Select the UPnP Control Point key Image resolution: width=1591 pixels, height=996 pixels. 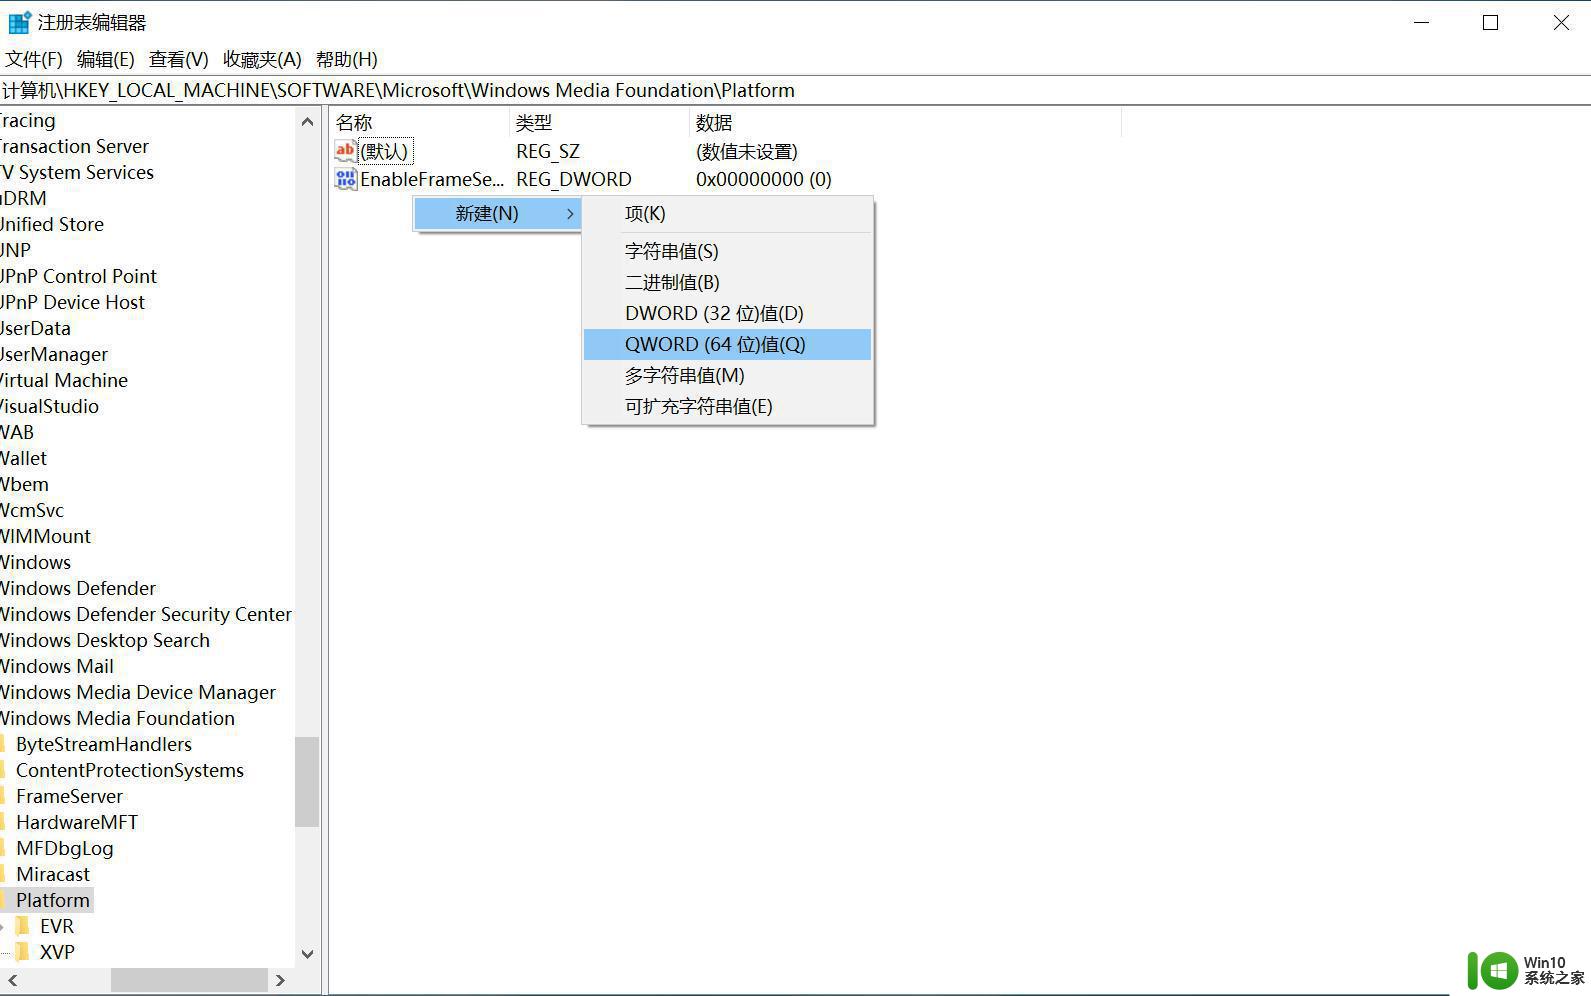[78, 276]
